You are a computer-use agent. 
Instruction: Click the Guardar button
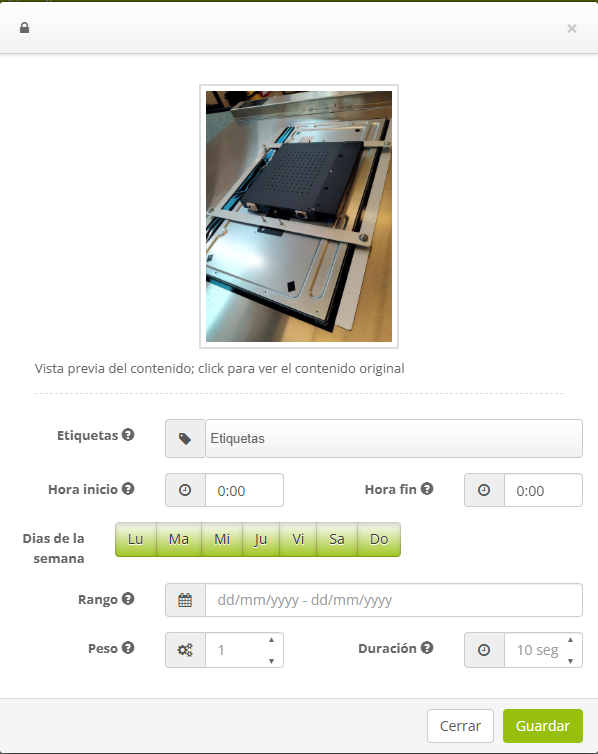(543, 726)
